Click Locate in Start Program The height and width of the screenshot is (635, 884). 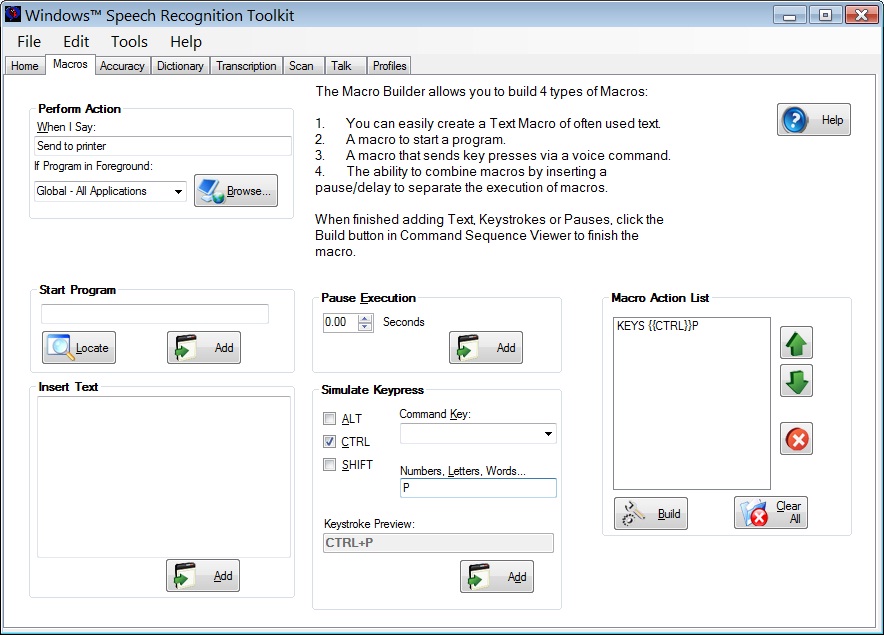(79, 347)
